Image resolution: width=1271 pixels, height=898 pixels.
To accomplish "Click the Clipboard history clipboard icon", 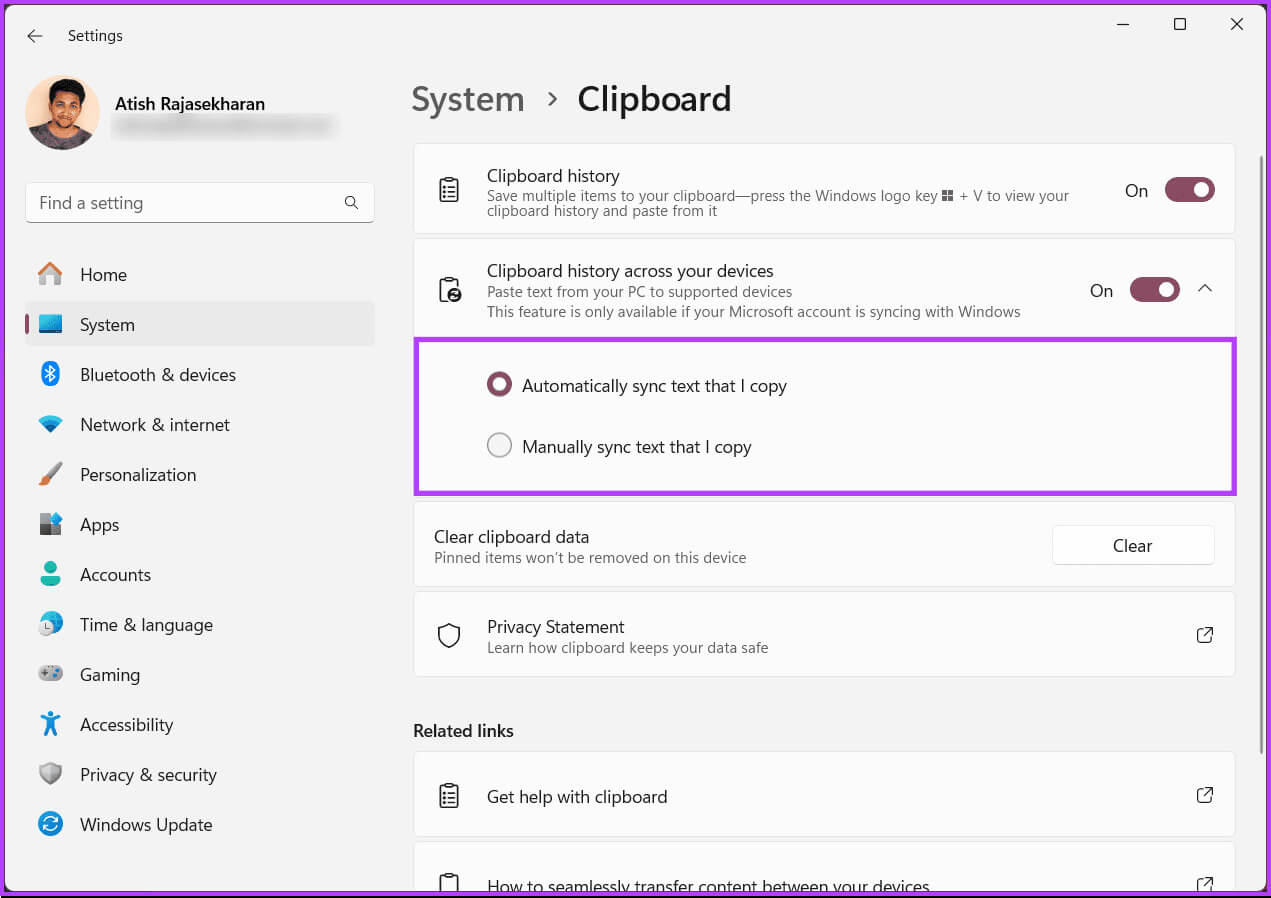I will point(449,189).
